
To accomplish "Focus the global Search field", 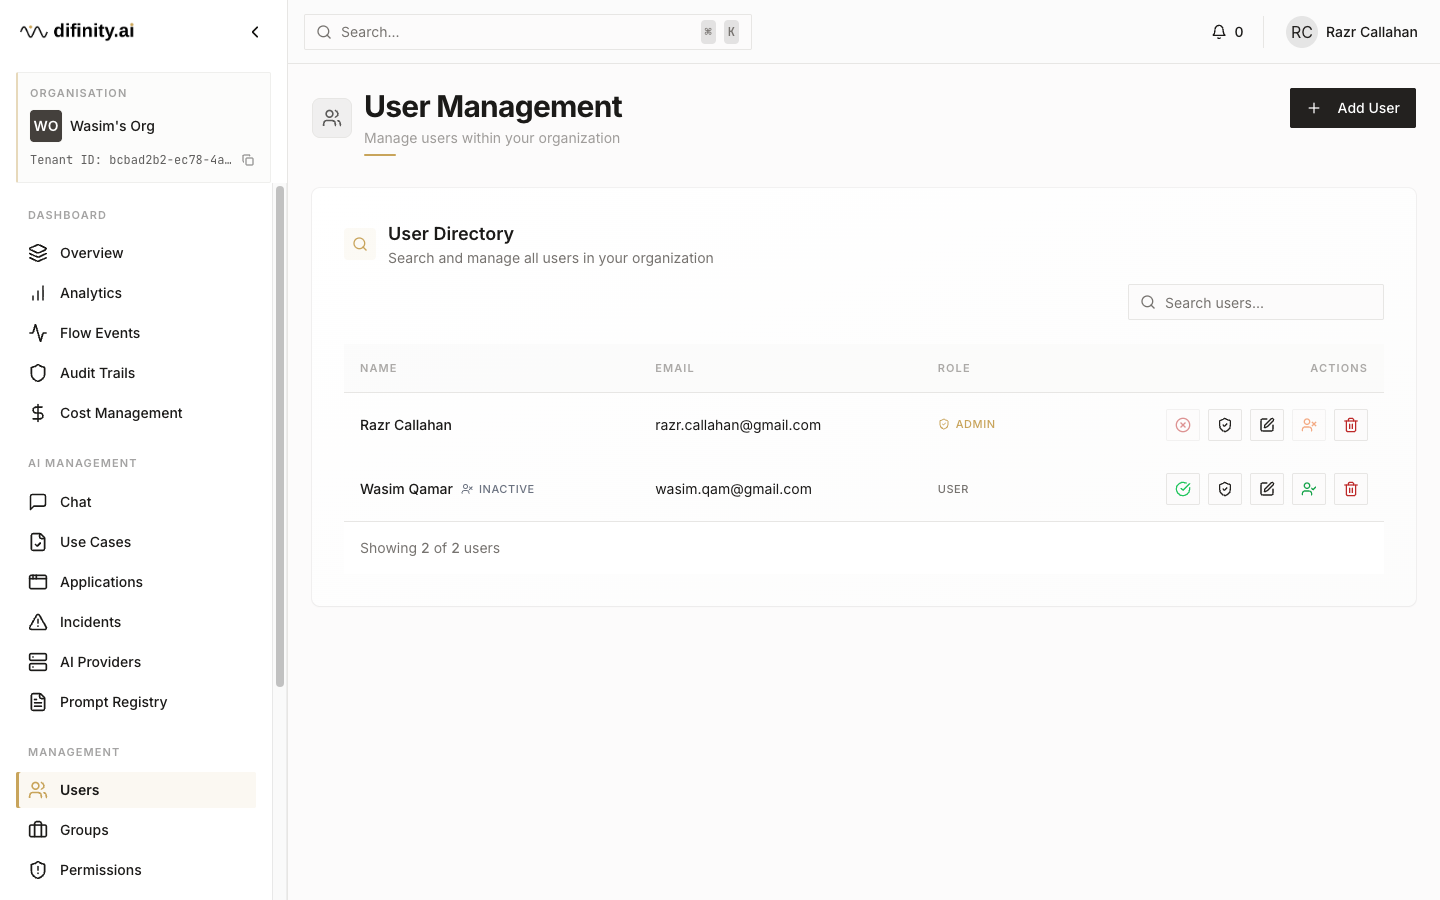I will coord(528,32).
